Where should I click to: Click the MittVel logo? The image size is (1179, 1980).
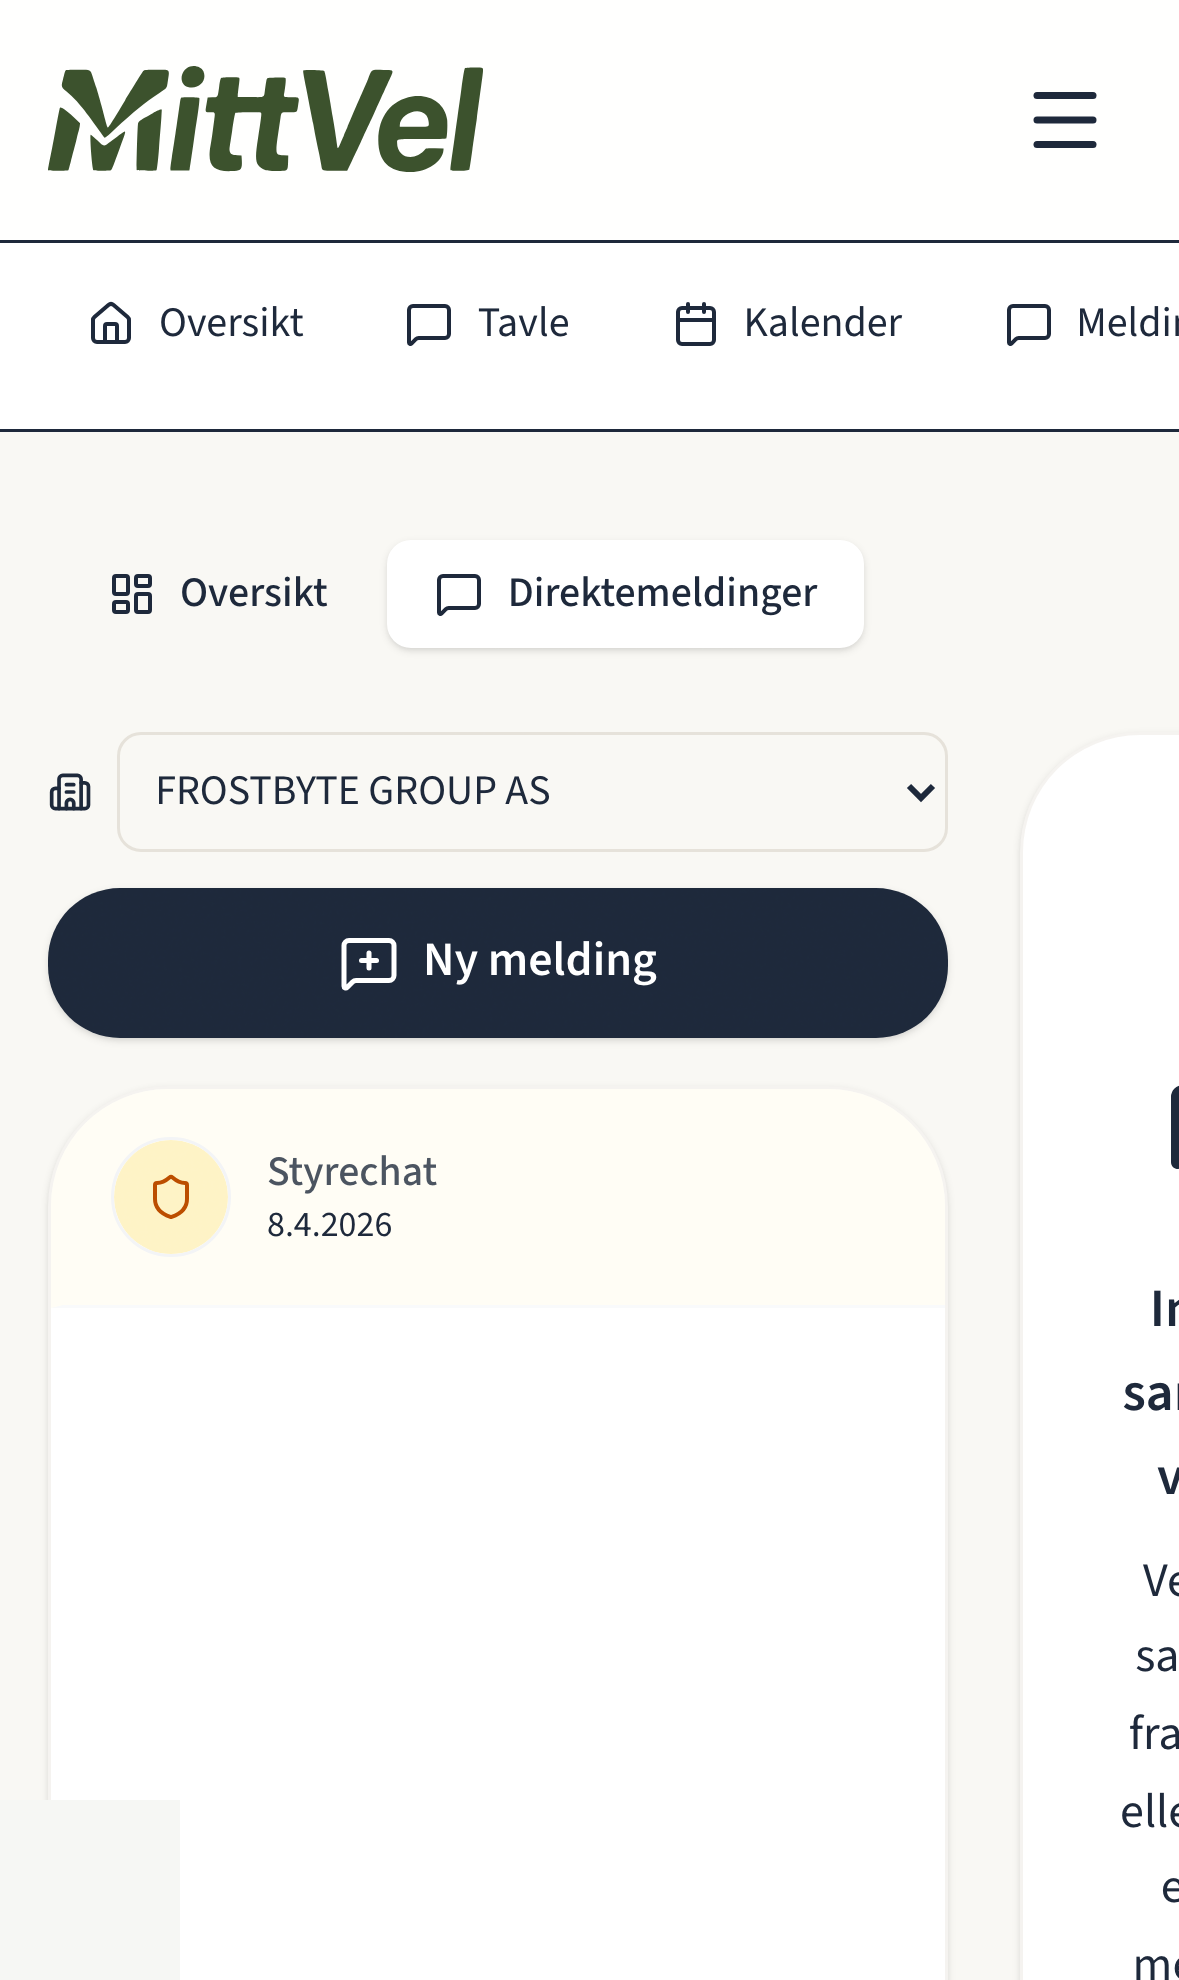pyautogui.click(x=266, y=120)
